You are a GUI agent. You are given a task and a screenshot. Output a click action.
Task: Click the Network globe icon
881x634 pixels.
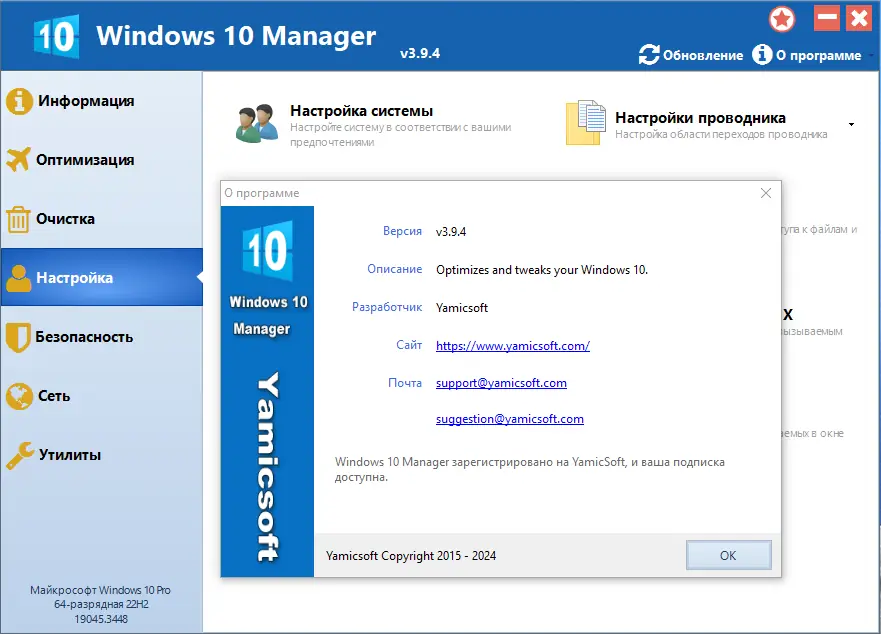pos(19,396)
